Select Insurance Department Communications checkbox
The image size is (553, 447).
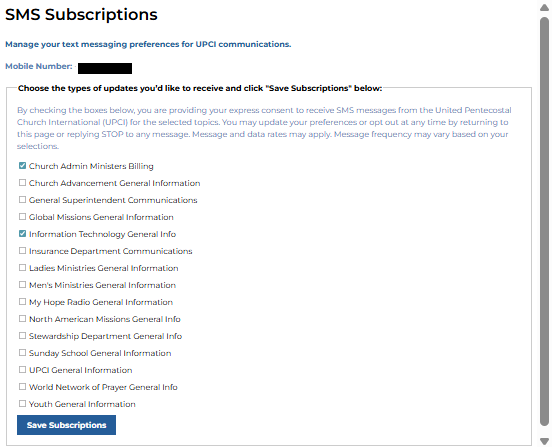22,250
